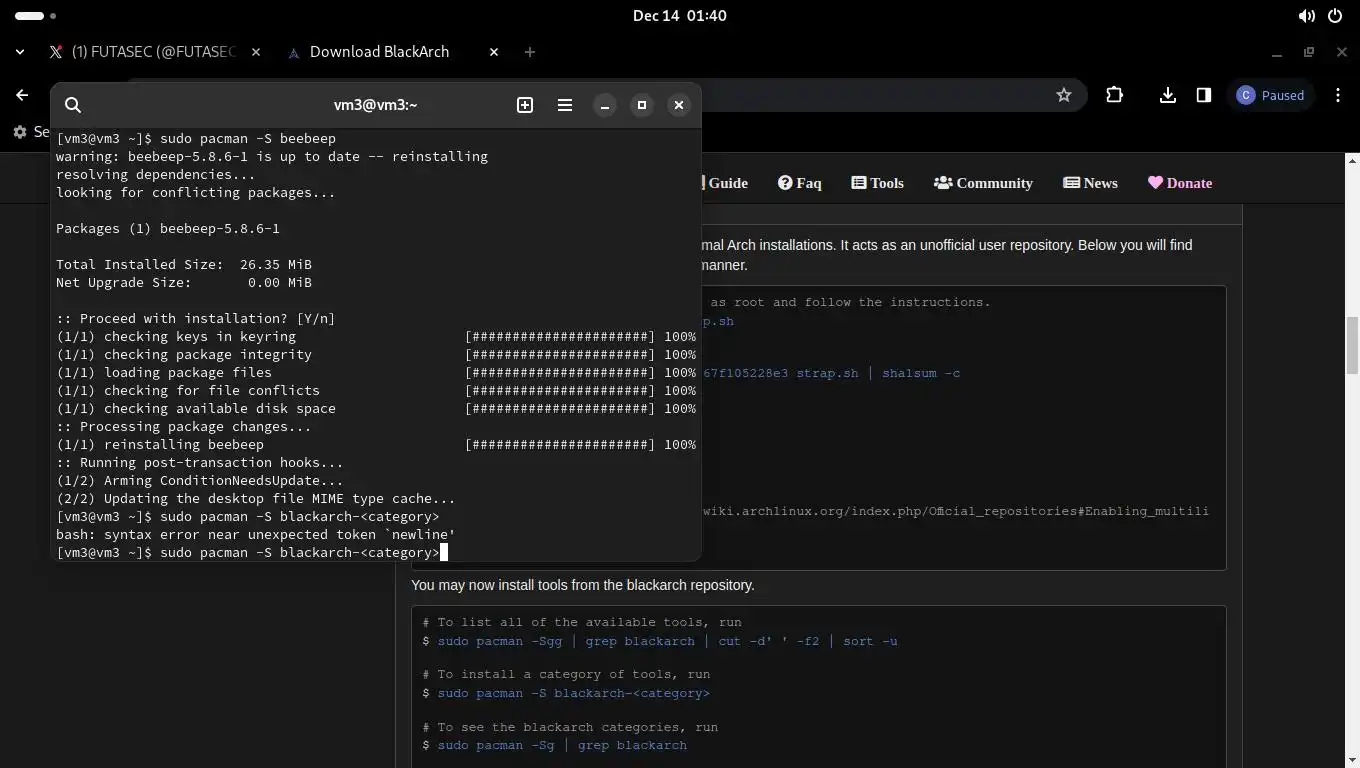
Task: Click the archlinux wiki URL text
Action: (x=956, y=511)
